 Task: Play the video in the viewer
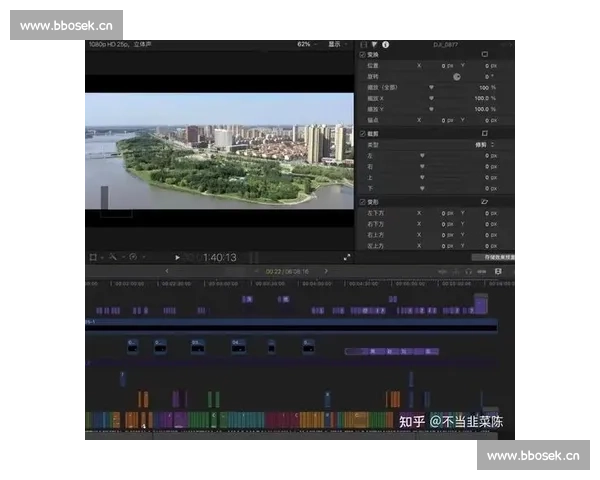(178, 257)
